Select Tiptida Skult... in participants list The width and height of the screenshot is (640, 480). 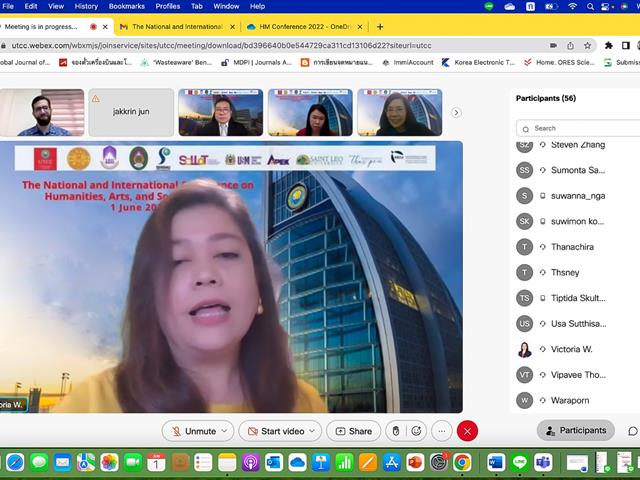coord(577,298)
